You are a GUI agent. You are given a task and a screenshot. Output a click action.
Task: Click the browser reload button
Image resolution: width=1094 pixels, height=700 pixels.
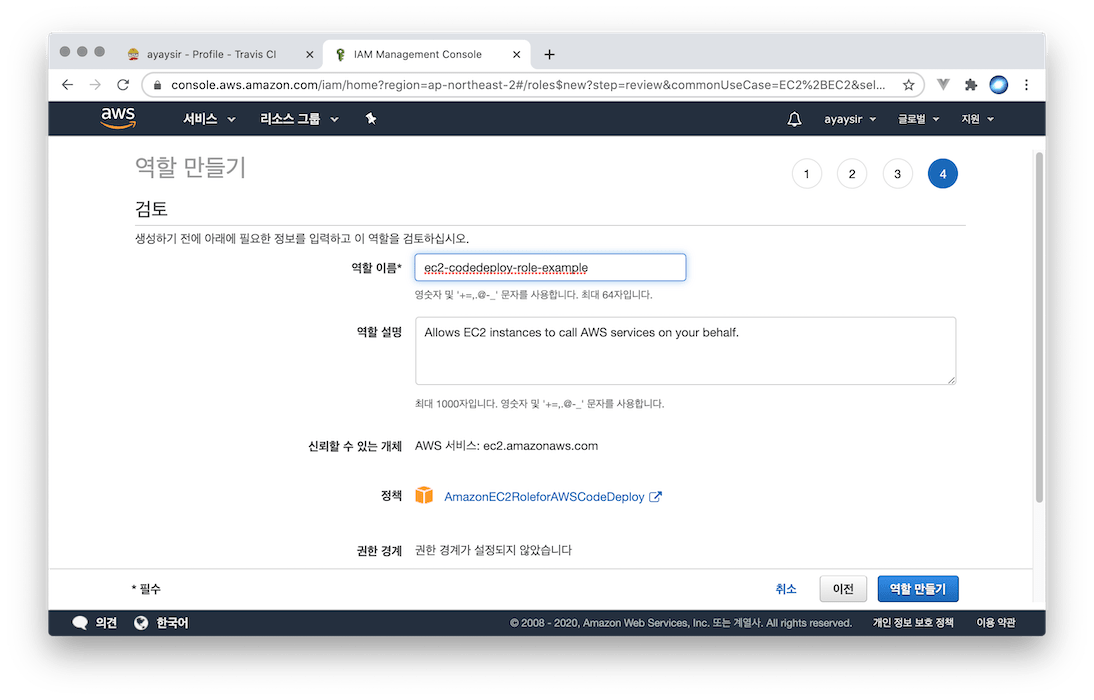(x=123, y=85)
